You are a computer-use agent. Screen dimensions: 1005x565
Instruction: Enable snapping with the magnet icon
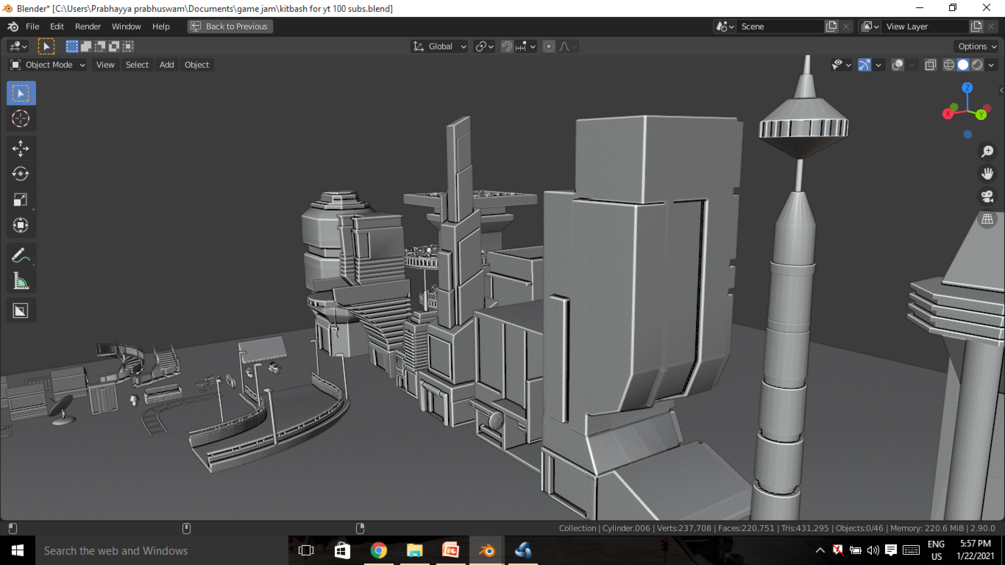(x=507, y=47)
